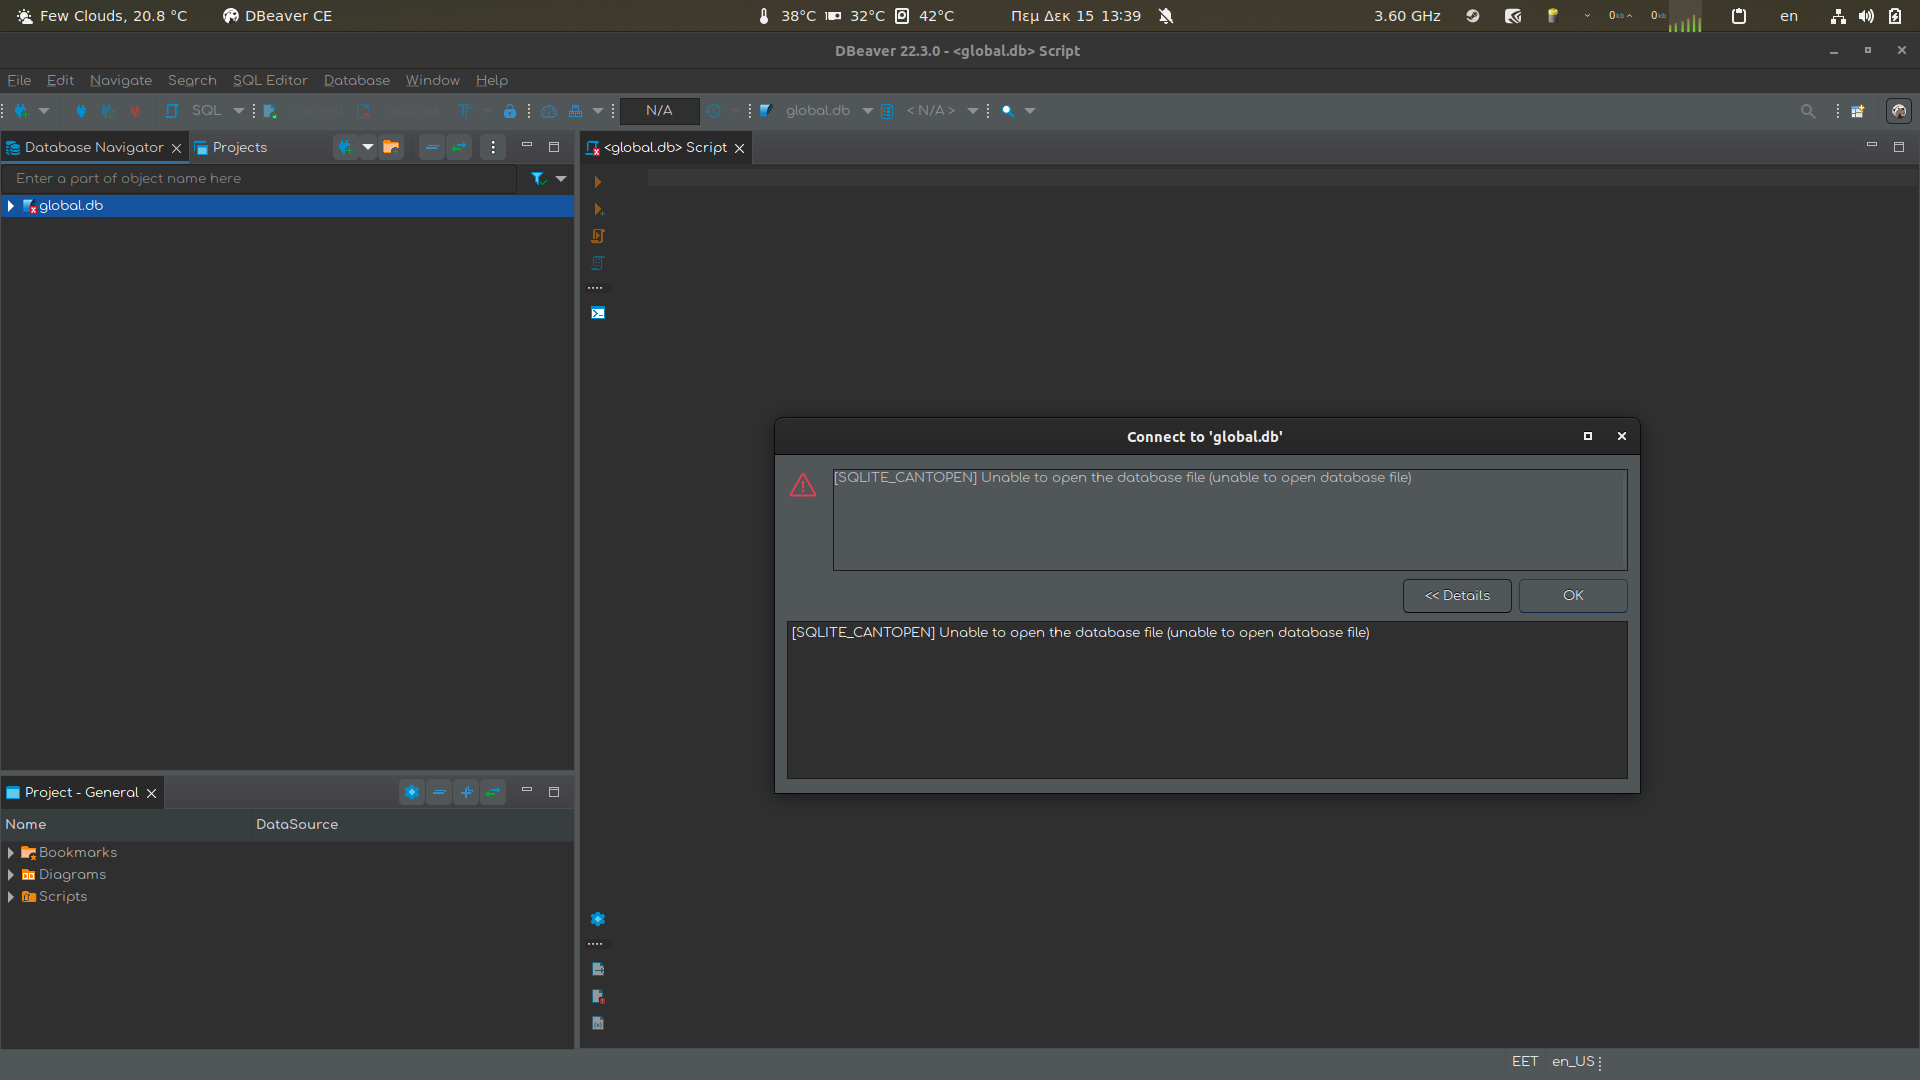
Task: Click the Database Dashboard gauge icon
Action: tap(549, 111)
